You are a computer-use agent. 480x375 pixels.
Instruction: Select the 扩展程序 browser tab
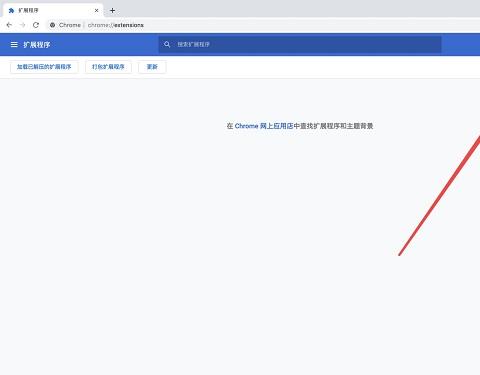[53, 10]
